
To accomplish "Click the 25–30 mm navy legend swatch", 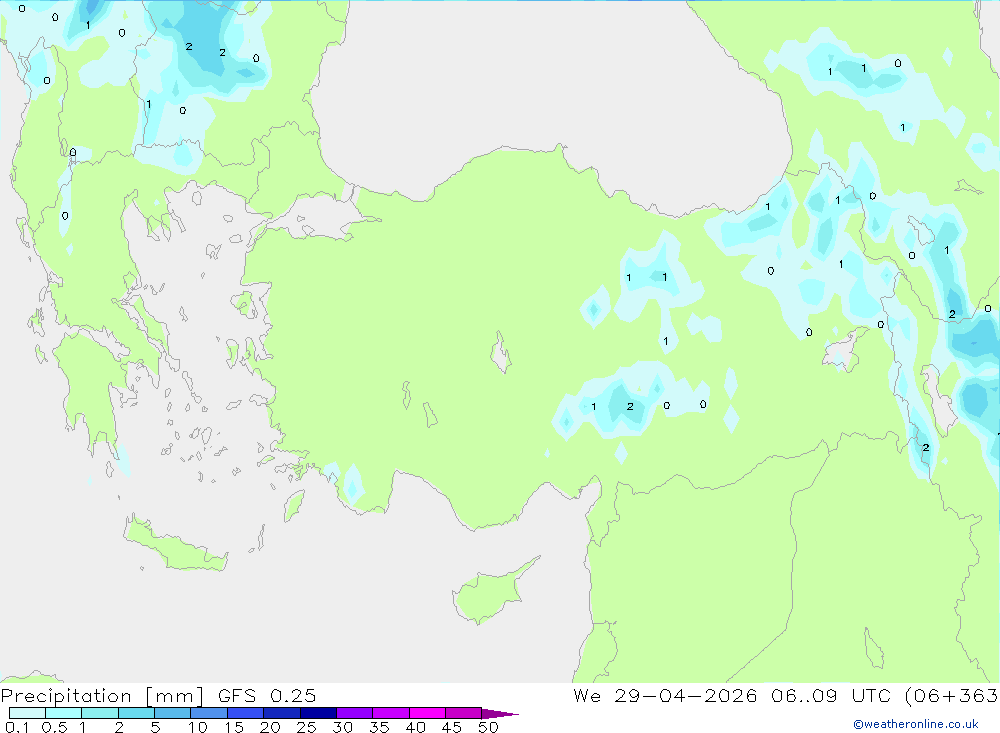I will tap(318, 713).
